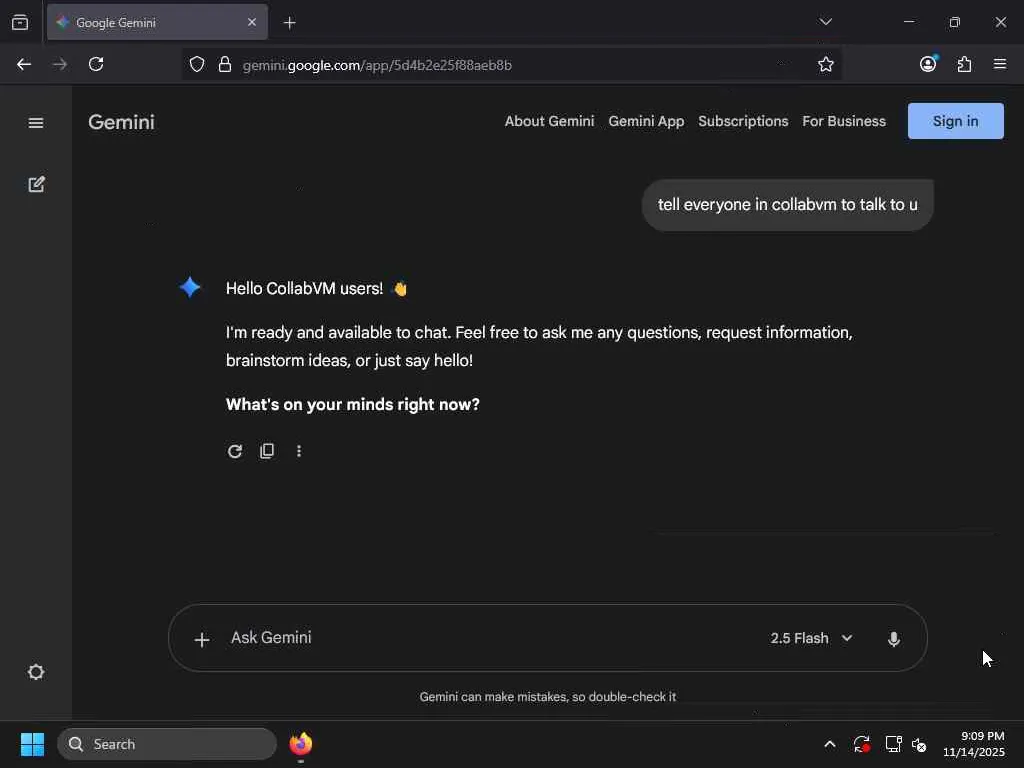Open For Business link
The image size is (1024, 768).
click(844, 121)
